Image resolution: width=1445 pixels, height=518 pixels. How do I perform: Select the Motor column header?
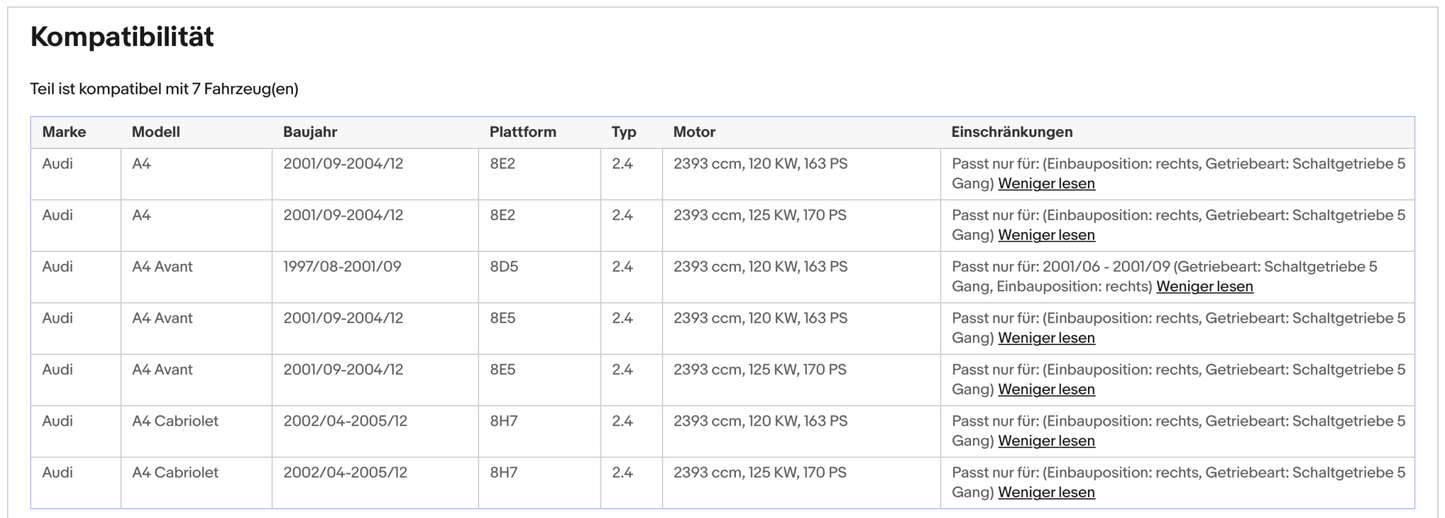[694, 132]
